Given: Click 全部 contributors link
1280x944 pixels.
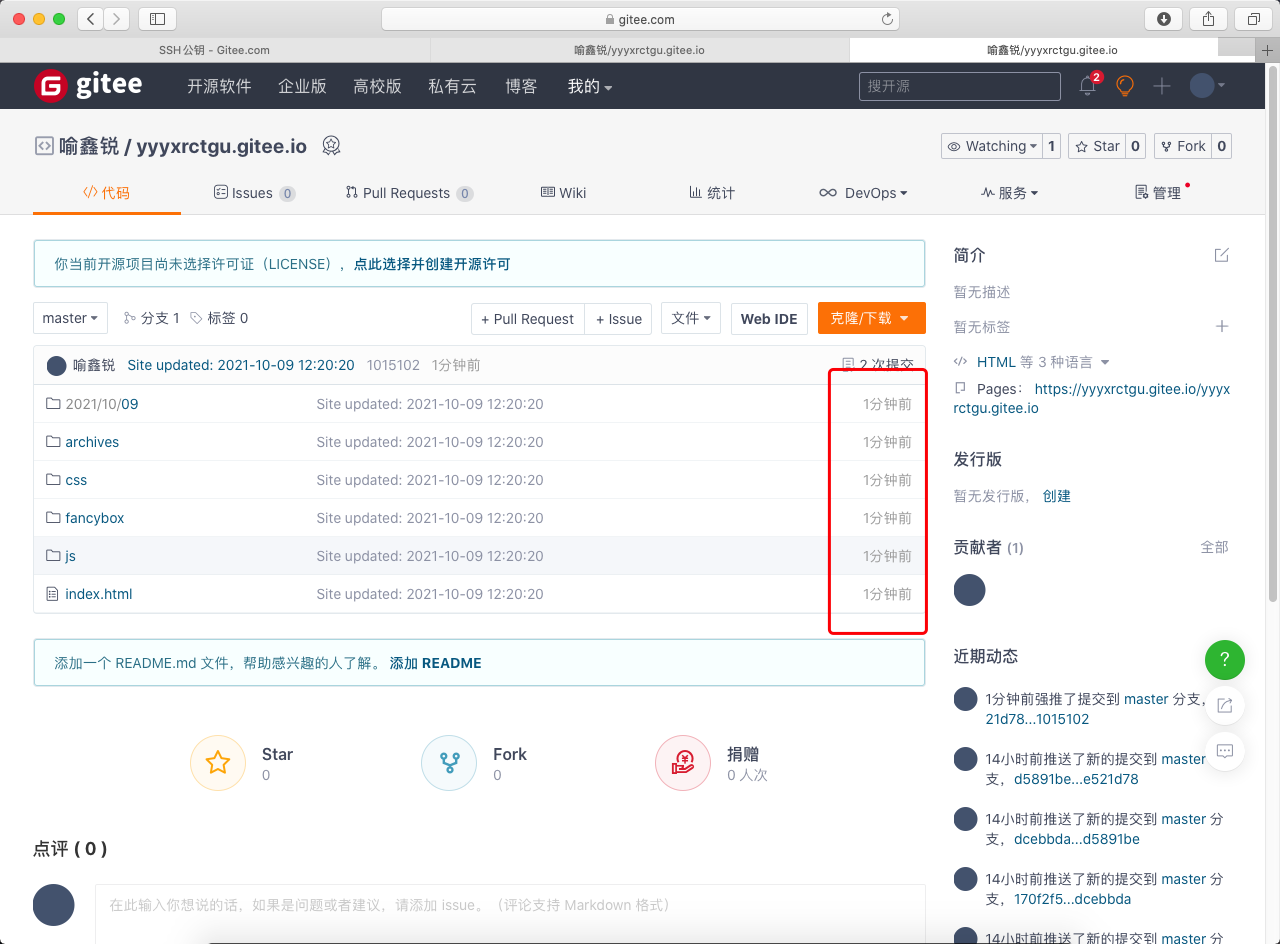Looking at the screenshot, I should [x=1214, y=547].
